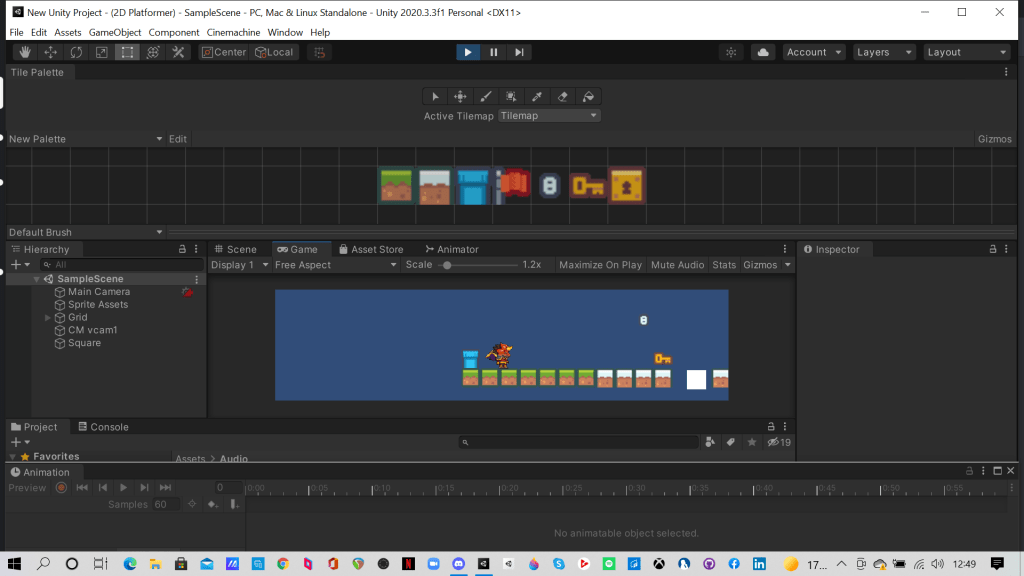The width and height of the screenshot is (1024, 576).
Task: Choose the flood fill bucket tool
Action: tap(588, 96)
